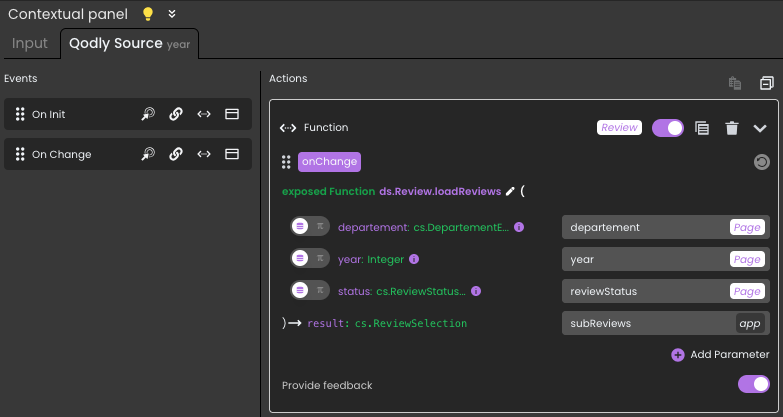
Task: Delete the function action with trash icon
Action: 732,128
